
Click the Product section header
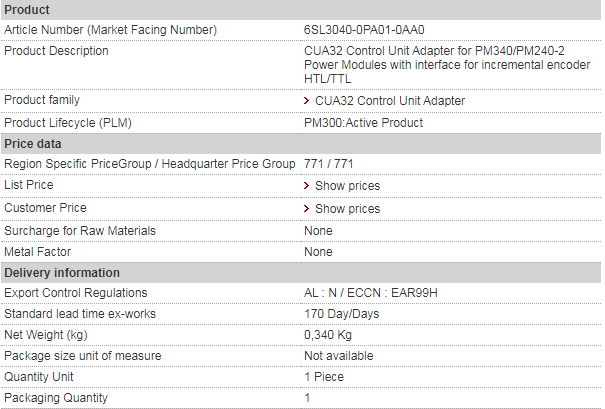pyautogui.click(x=301, y=10)
